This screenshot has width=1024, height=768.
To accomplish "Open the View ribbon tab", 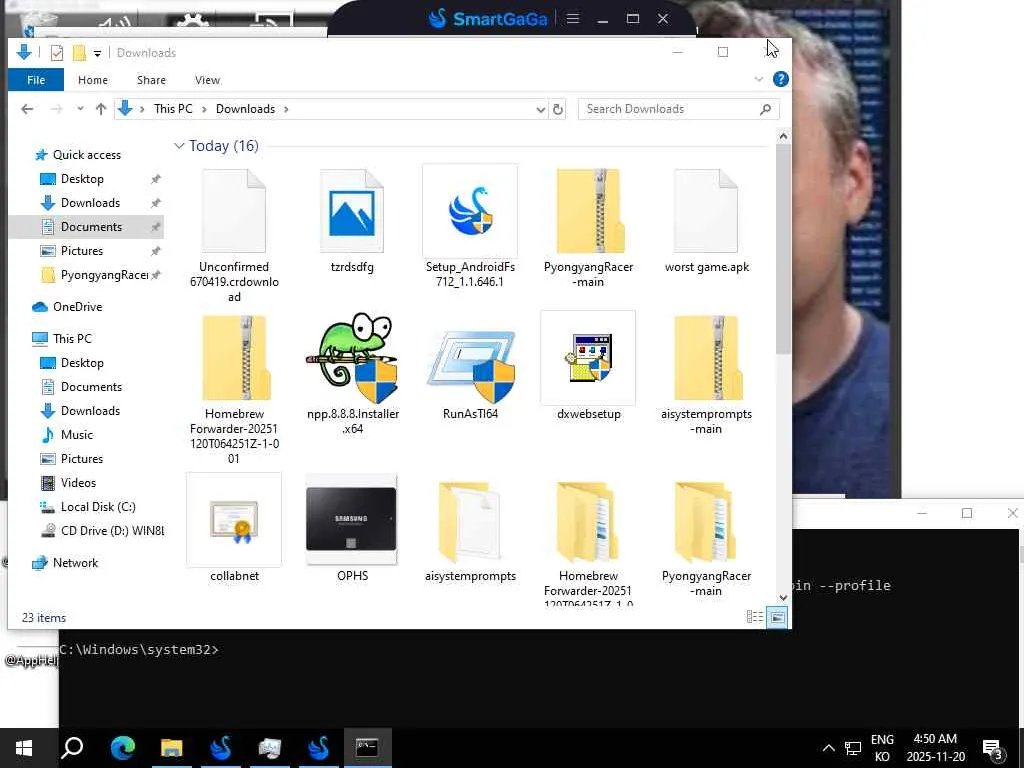I will click(x=207, y=80).
